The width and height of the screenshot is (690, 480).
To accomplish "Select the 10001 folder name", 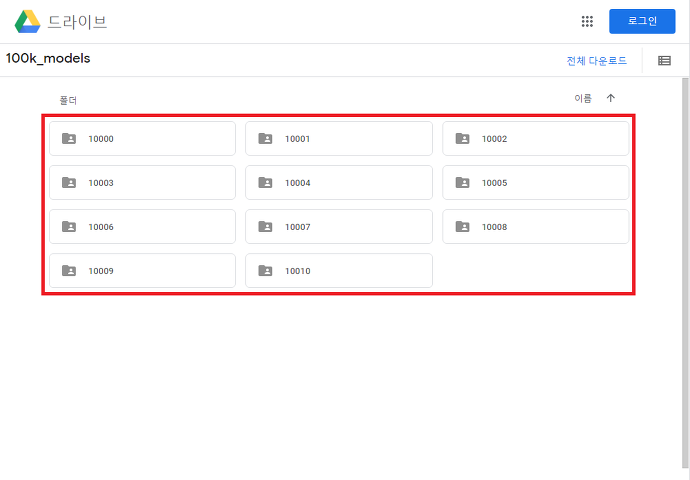I will point(297,139).
